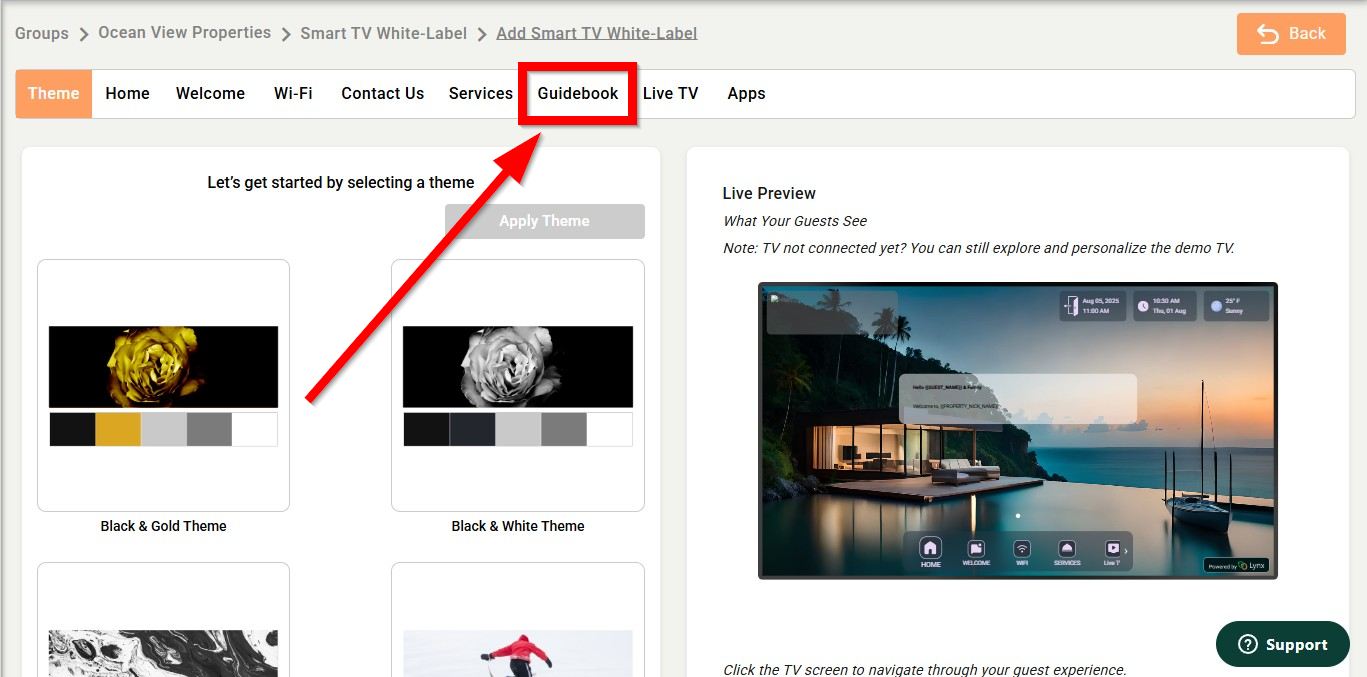Click the question mark Support icon
The width and height of the screenshot is (1367, 677).
pyautogui.click(x=1247, y=645)
